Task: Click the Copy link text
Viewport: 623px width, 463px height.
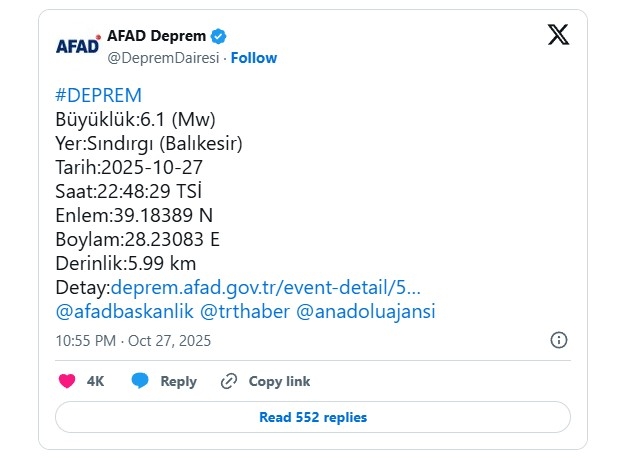Action: tap(279, 381)
